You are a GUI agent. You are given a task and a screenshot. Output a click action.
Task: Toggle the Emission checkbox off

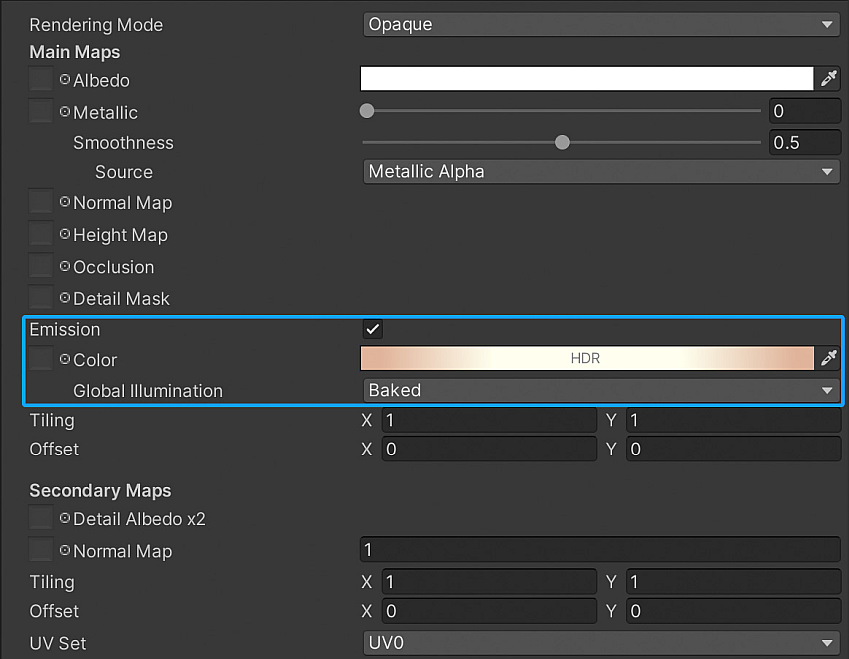pyautogui.click(x=372, y=329)
